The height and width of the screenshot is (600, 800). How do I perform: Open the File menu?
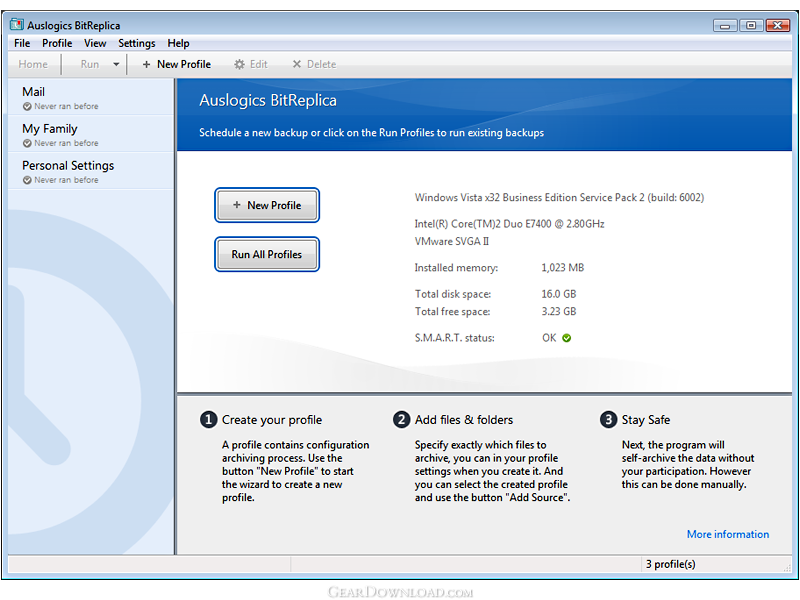pos(22,43)
